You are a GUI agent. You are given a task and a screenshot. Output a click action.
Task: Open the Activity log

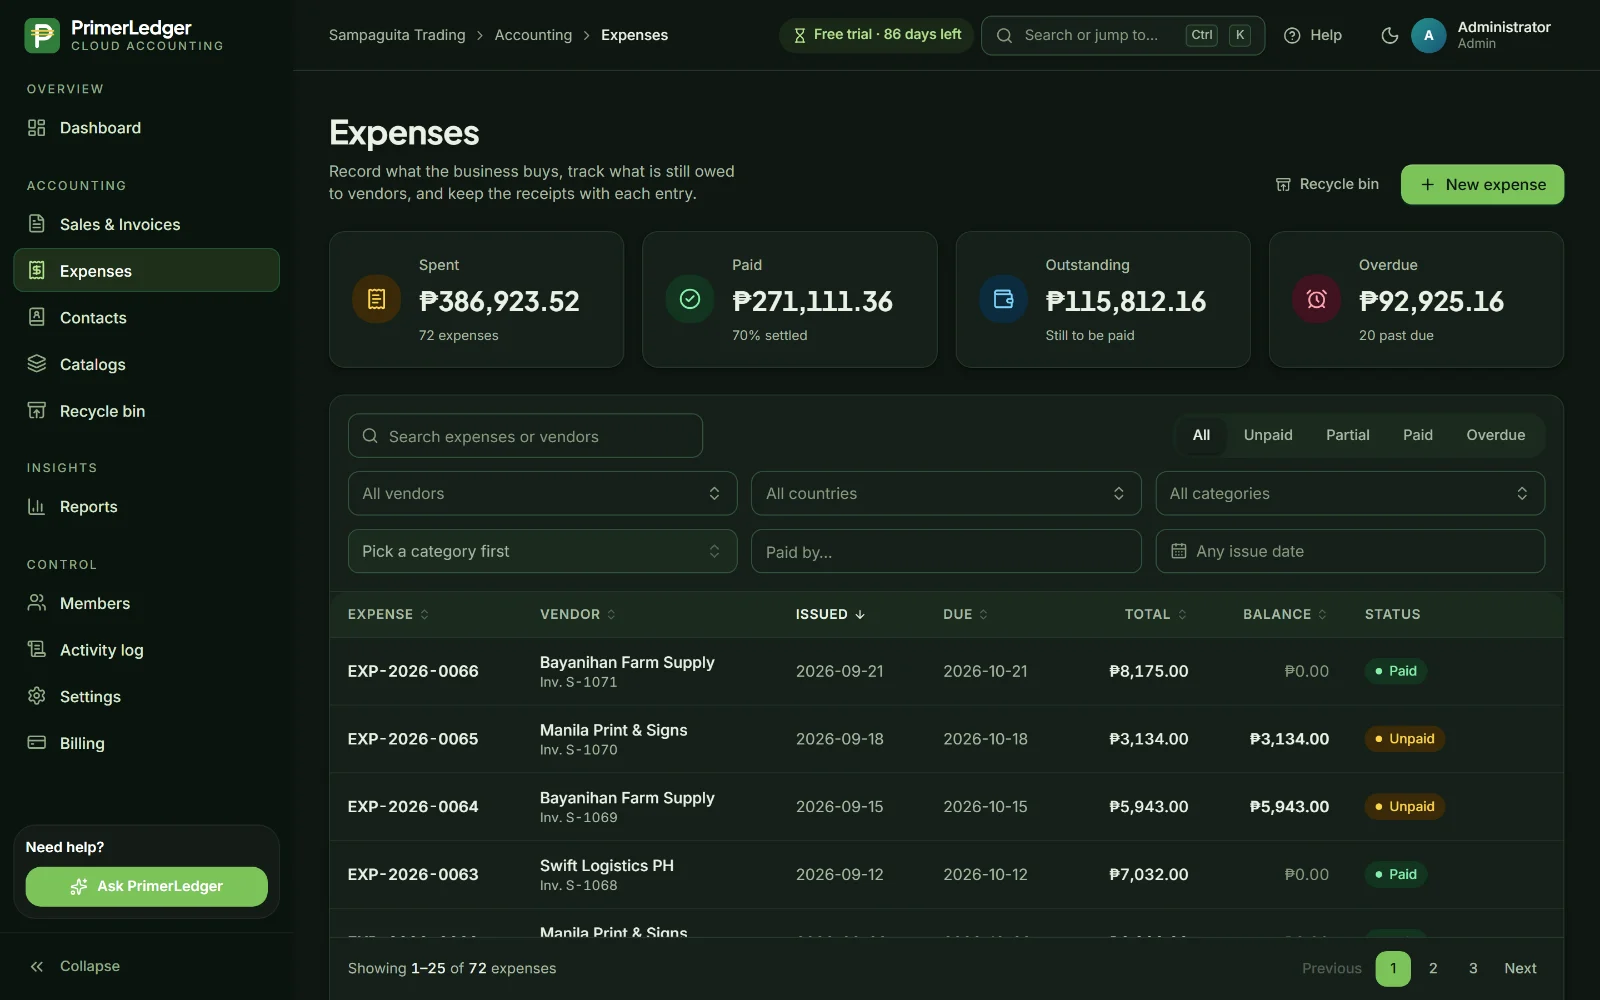pyautogui.click(x=146, y=650)
